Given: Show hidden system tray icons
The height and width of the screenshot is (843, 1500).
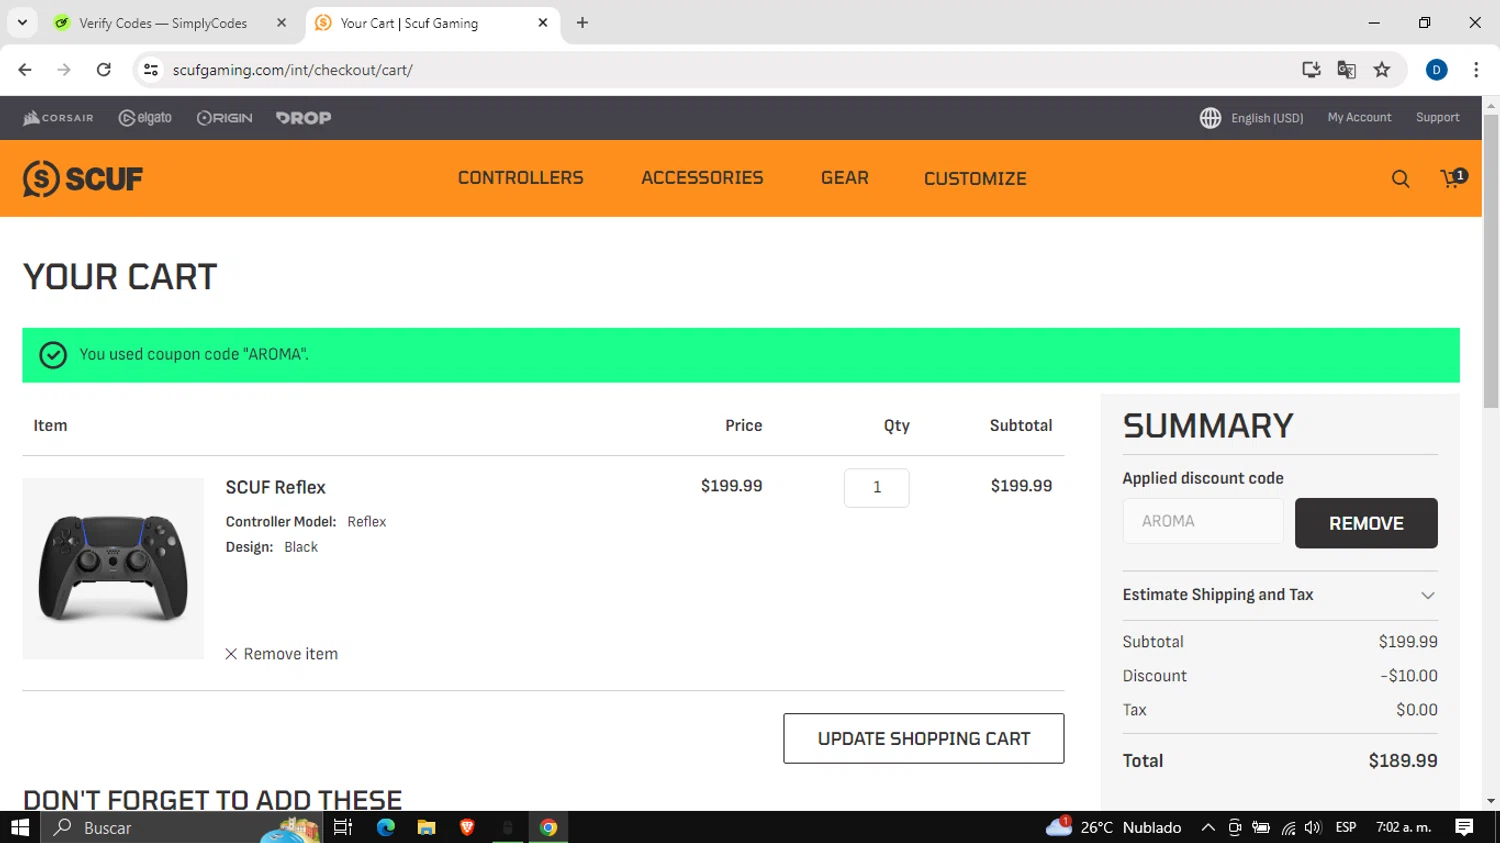Looking at the screenshot, I should point(1208,827).
